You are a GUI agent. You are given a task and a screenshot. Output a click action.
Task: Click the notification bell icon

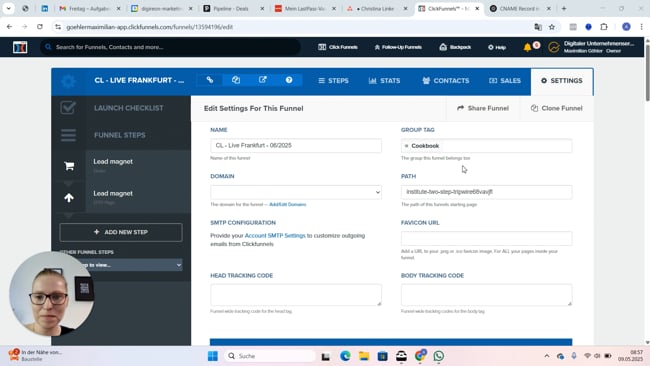[x=527, y=47]
